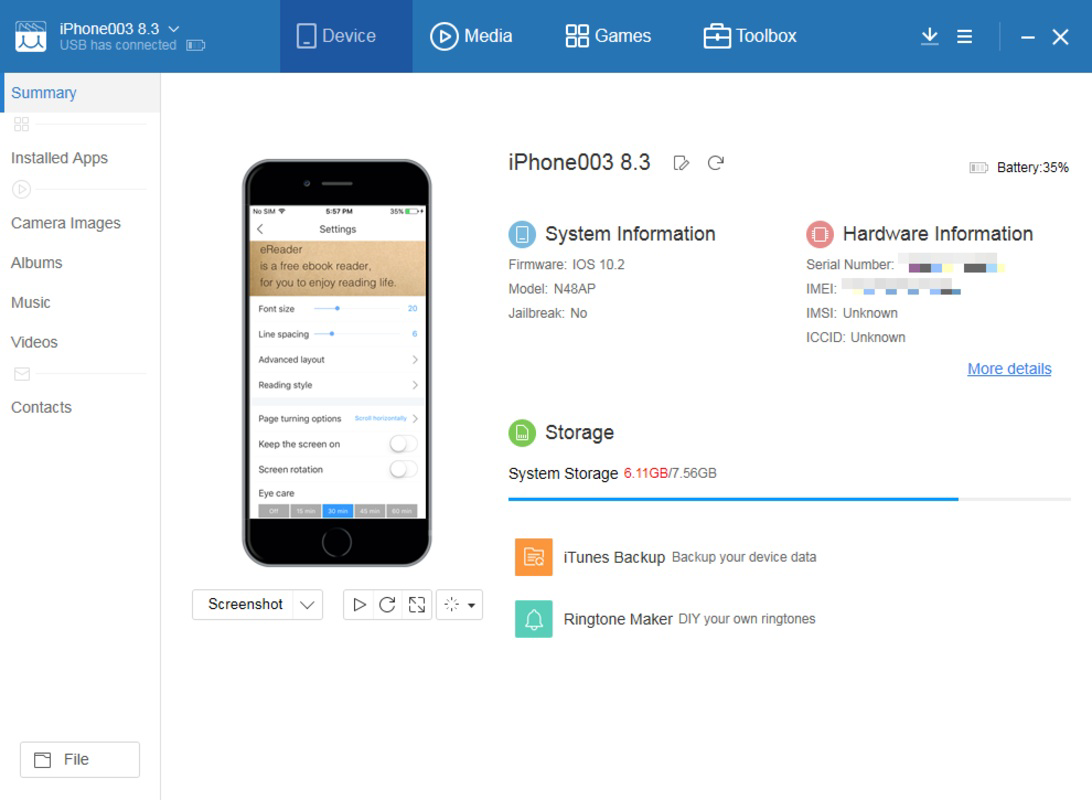
Task: Click the edit device name icon
Action: coord(681,163)
